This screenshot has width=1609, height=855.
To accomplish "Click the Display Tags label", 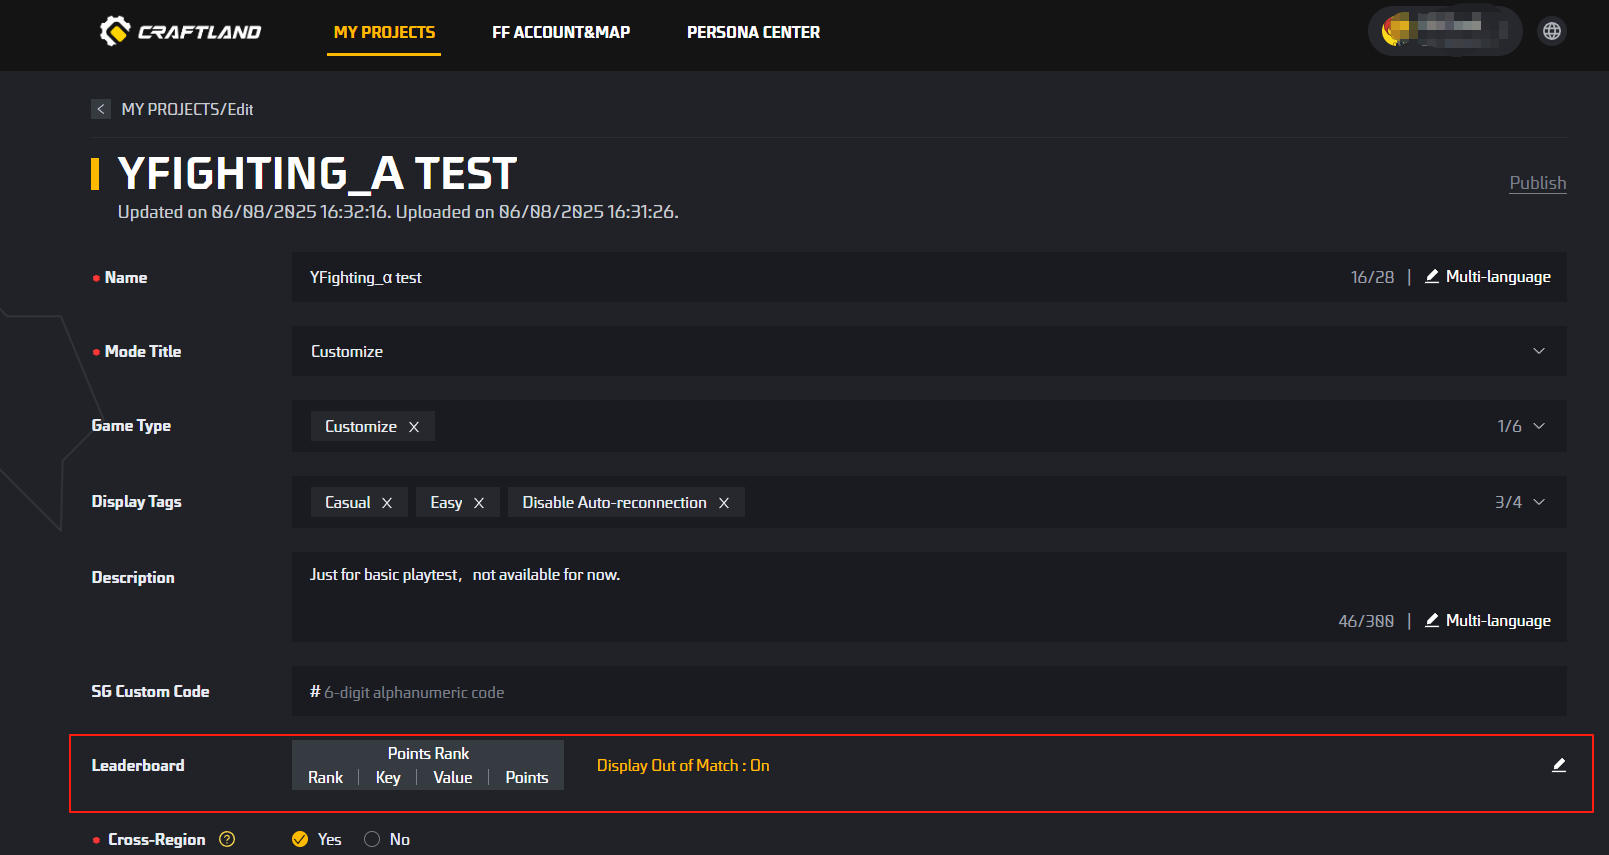I will pyautogui.click(x=137, y=501).
